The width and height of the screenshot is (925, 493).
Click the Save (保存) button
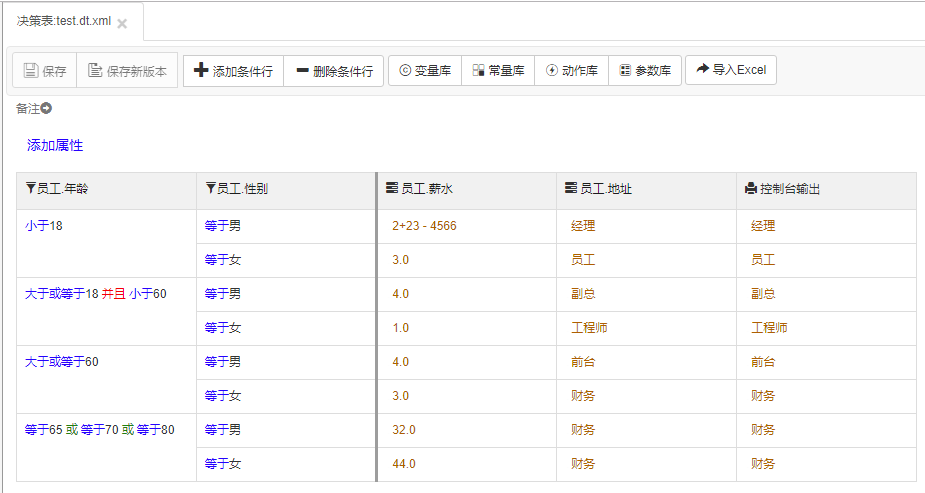pos(45,71)
